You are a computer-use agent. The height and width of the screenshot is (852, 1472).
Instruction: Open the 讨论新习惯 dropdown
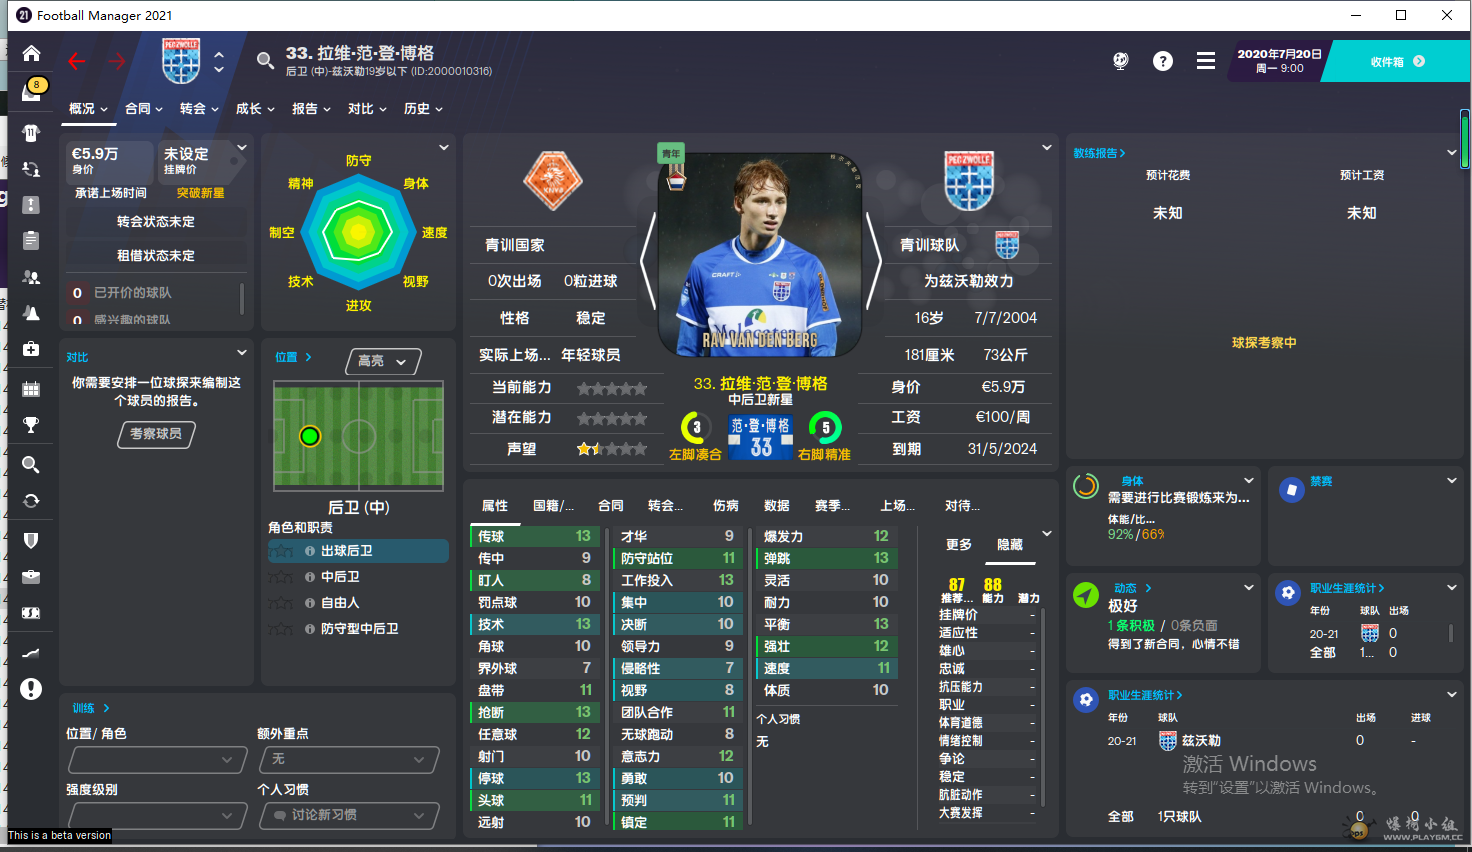click(349, 816)
